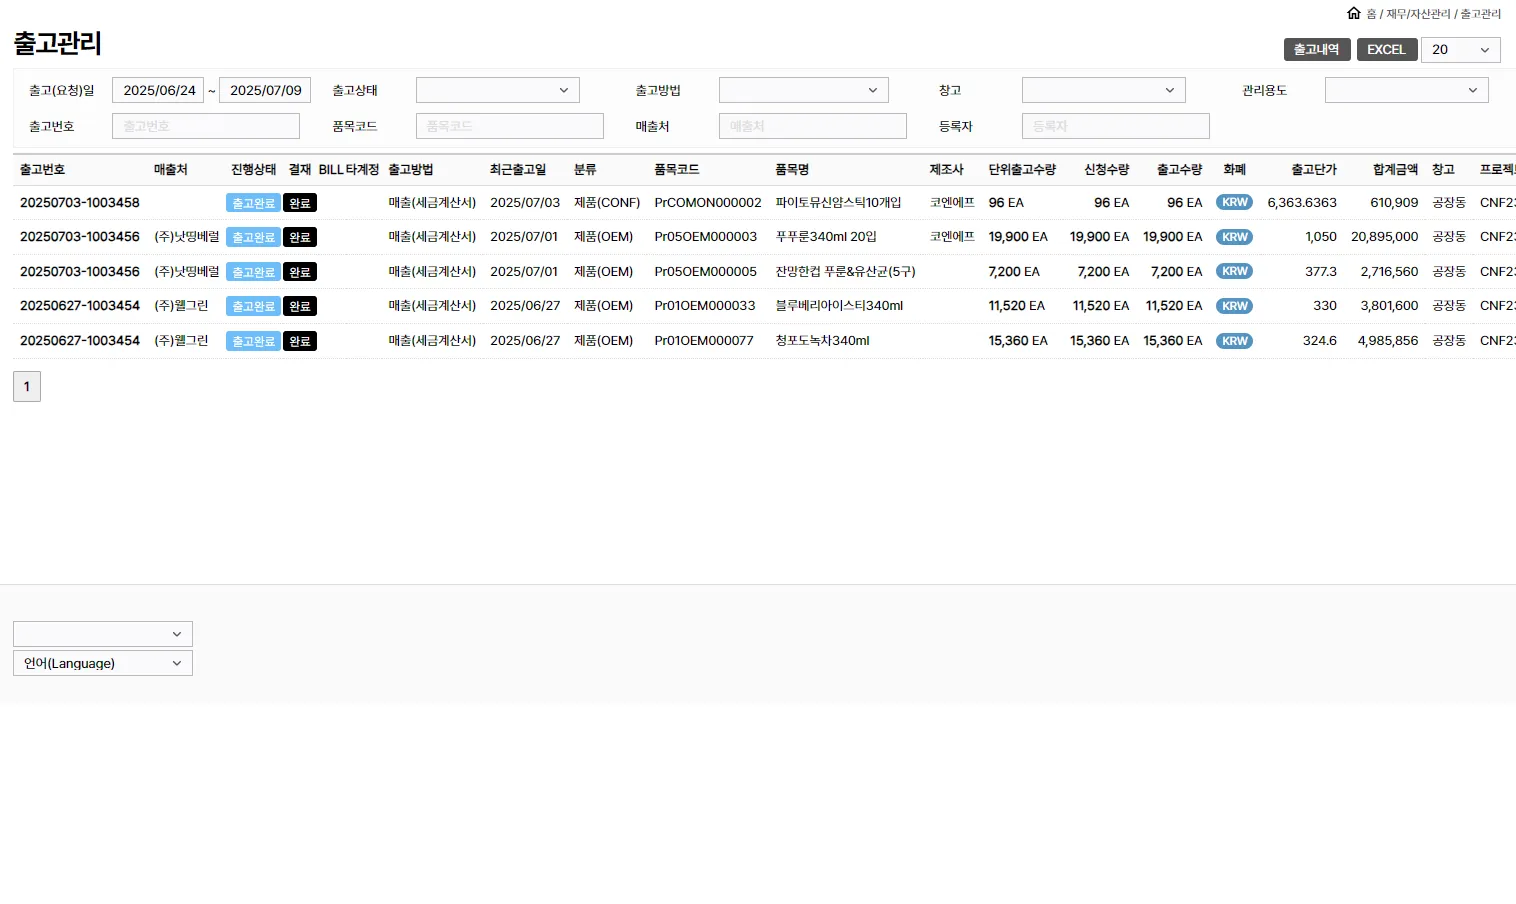1516x904 pixels.
Task: Click 출고완료 badge for 파이토뮤신 row
Action: click(x=253, y=203)
